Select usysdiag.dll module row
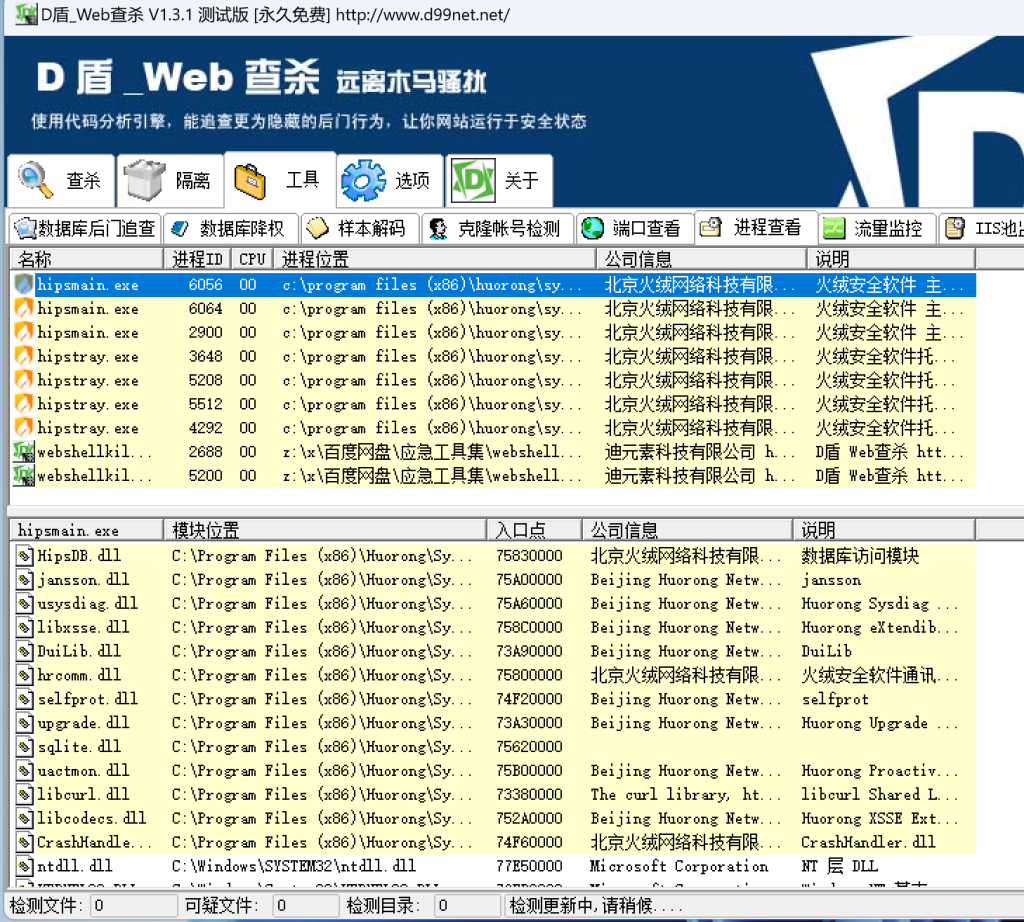This screenshot has height=922, width=1024. tap(493, 603)
